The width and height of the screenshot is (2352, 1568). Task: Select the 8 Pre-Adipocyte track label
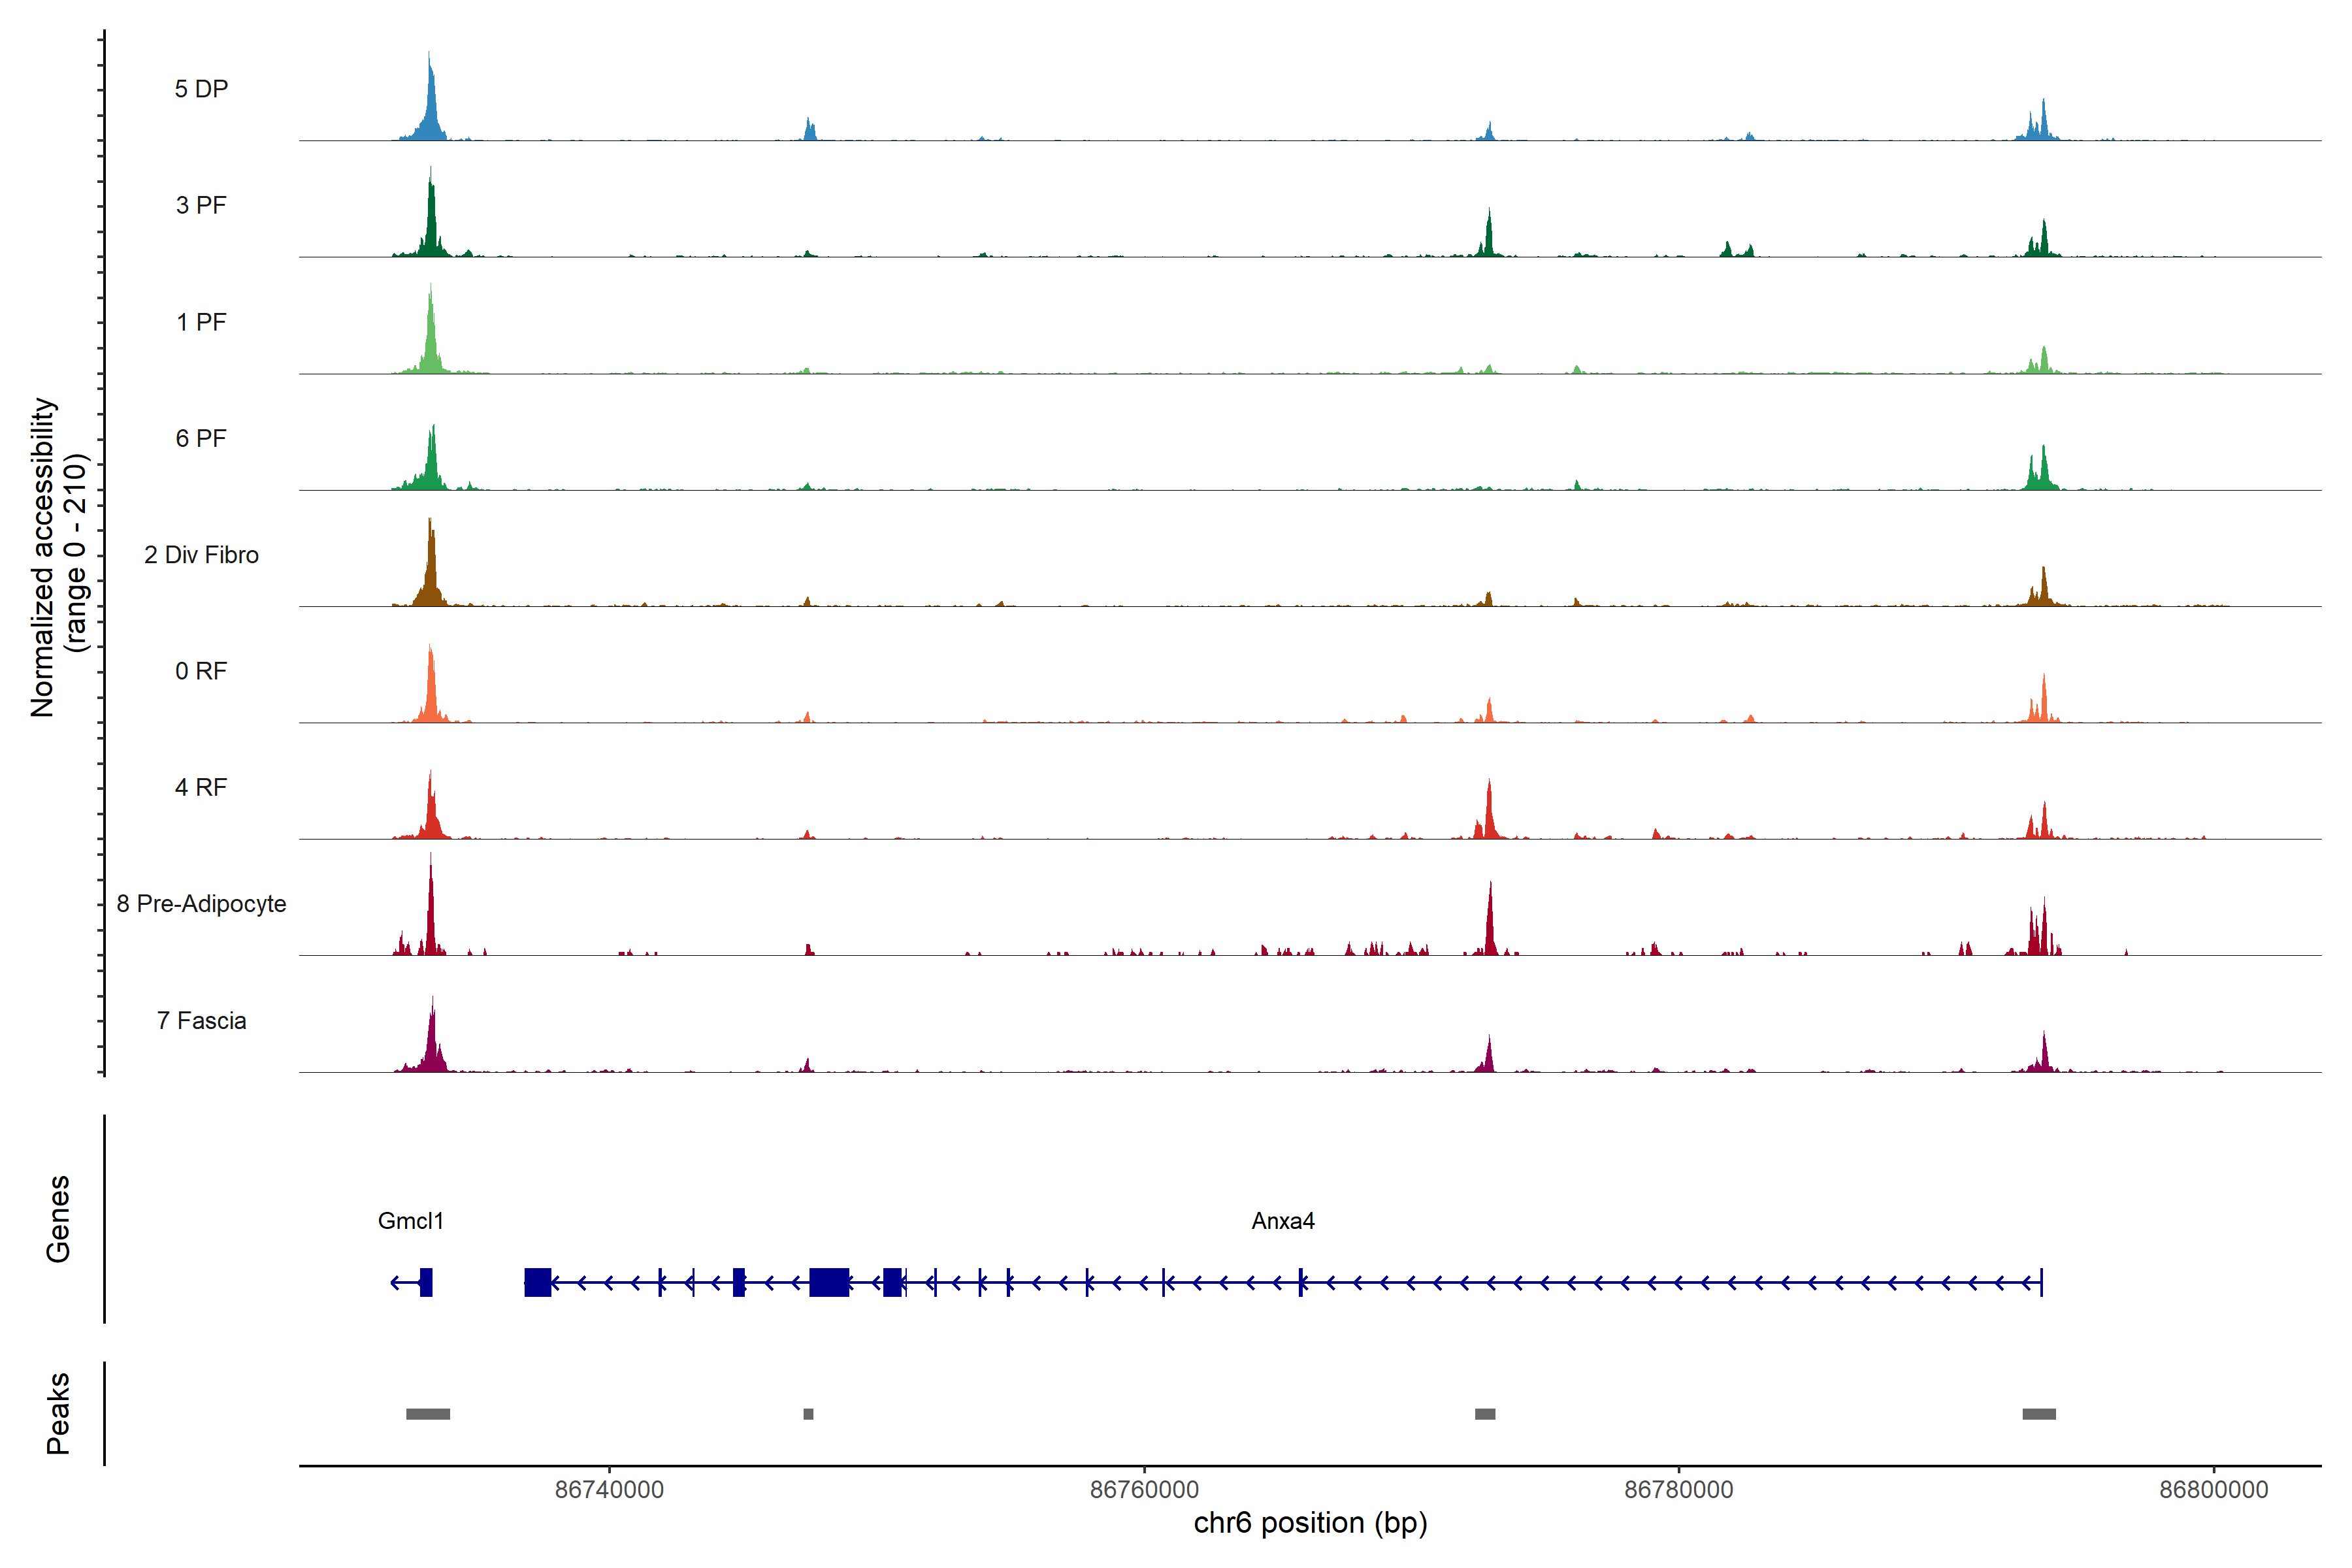(x=201, y=904)
